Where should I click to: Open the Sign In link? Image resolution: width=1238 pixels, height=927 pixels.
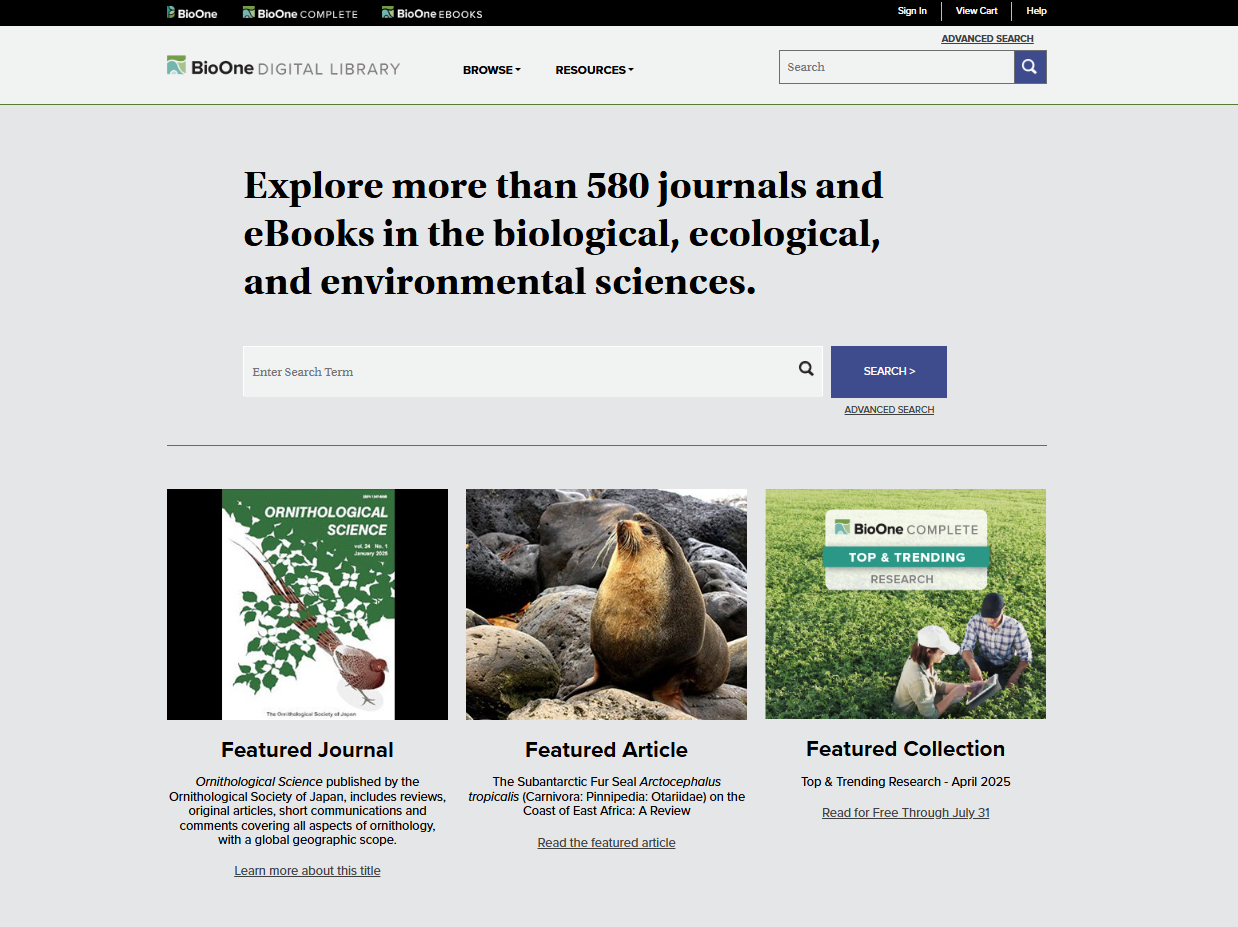(912, 11)
